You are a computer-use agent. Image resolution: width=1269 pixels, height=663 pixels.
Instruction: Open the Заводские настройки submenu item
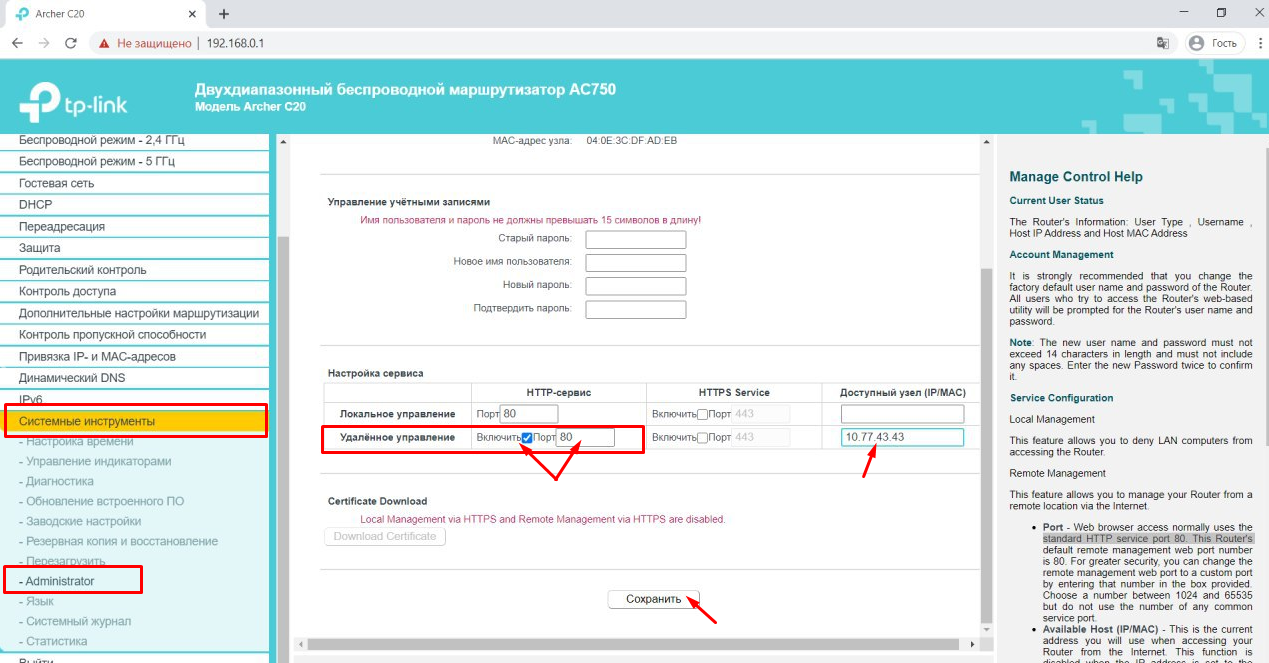click(83, 521)
